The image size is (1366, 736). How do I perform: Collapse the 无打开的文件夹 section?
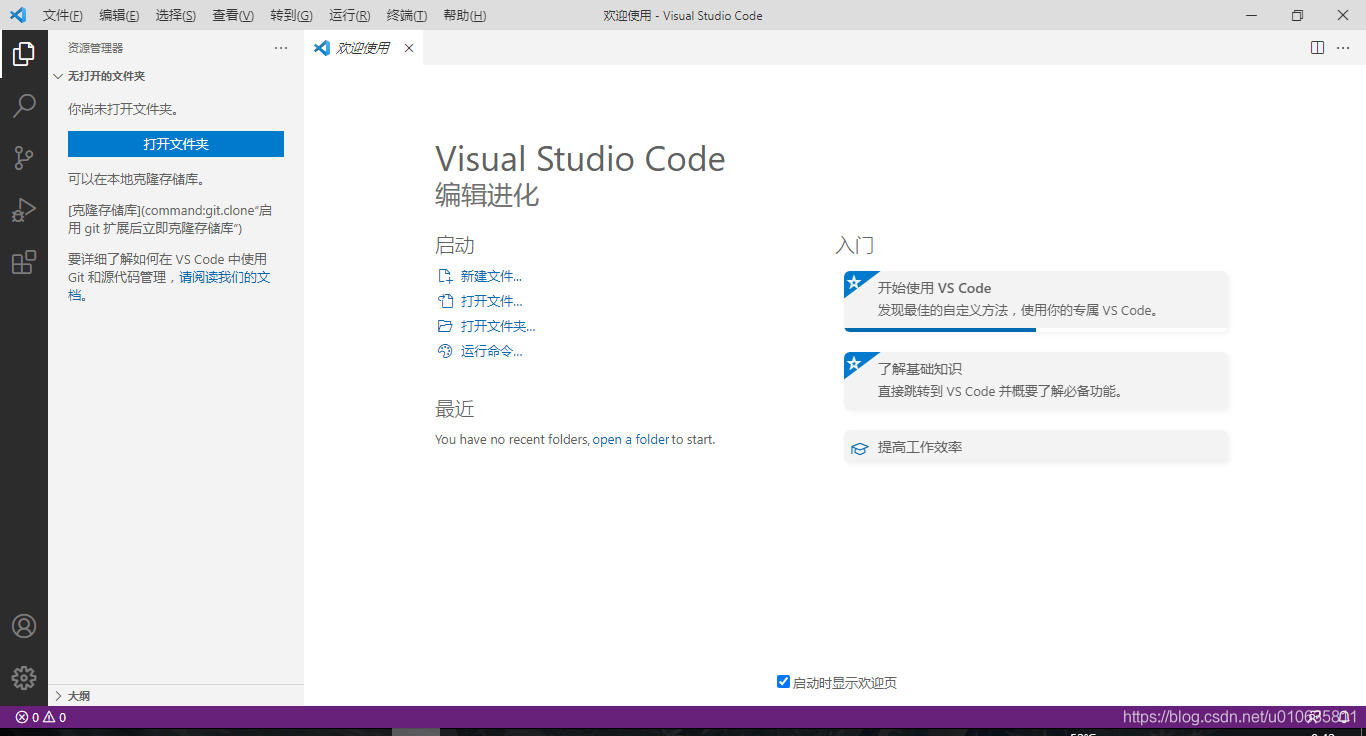coord(59,76)
